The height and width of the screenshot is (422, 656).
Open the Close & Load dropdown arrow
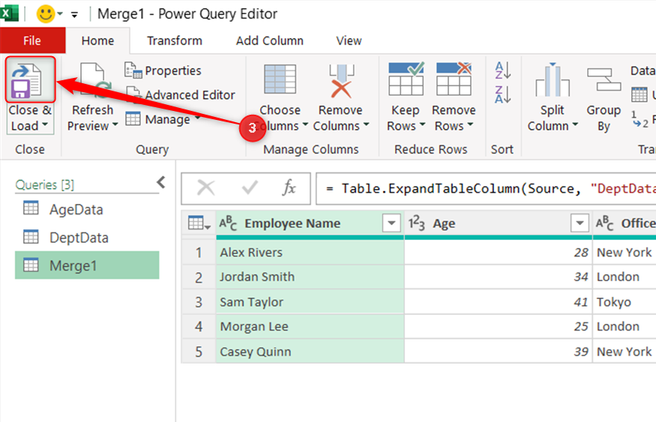44,125
